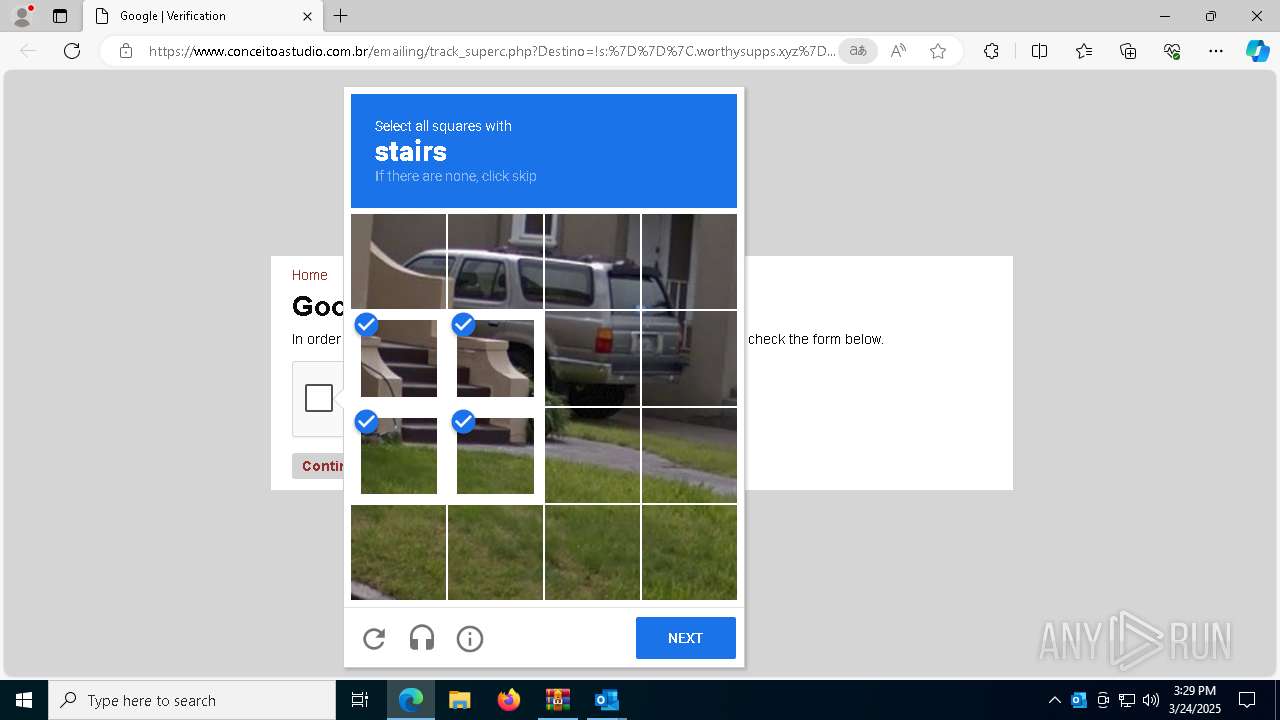Open Edge Settings and more menu
Screen dimensions: 1280x720
pyautogui.click(x=1216, y=51)
